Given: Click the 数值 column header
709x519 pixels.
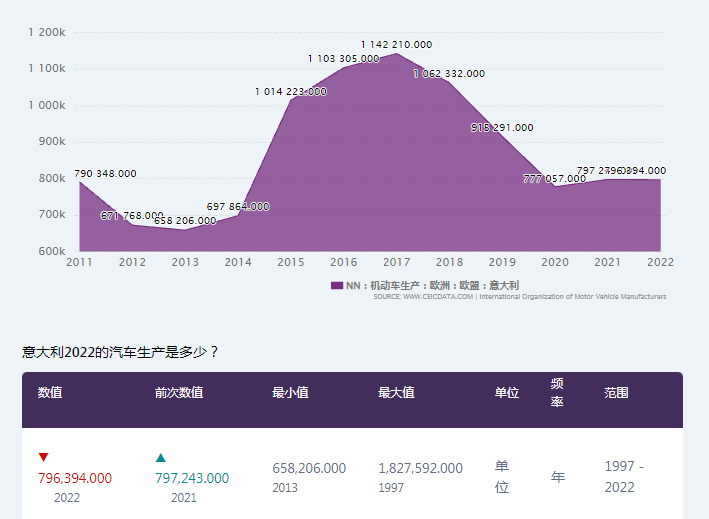Looking at the screenshot, I should point(50,392).
